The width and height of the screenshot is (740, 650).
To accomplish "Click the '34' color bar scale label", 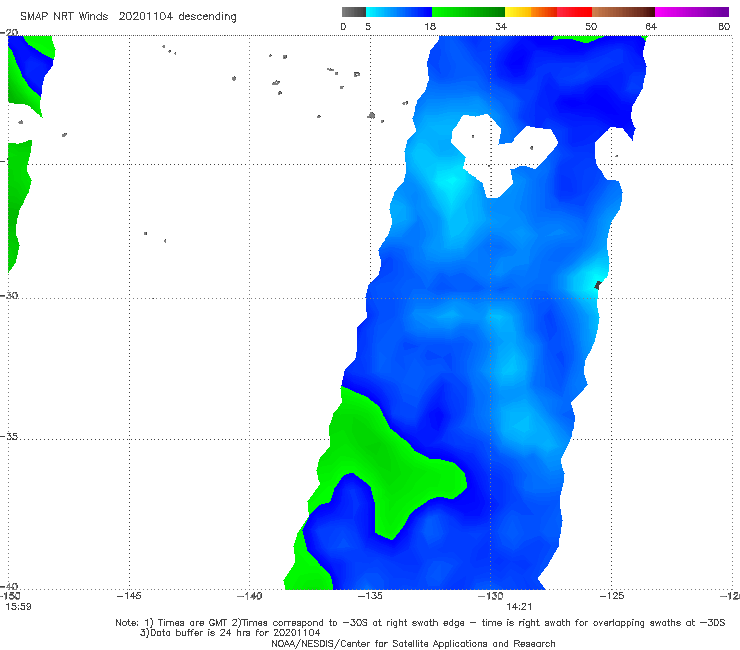I will pos(501,26).
